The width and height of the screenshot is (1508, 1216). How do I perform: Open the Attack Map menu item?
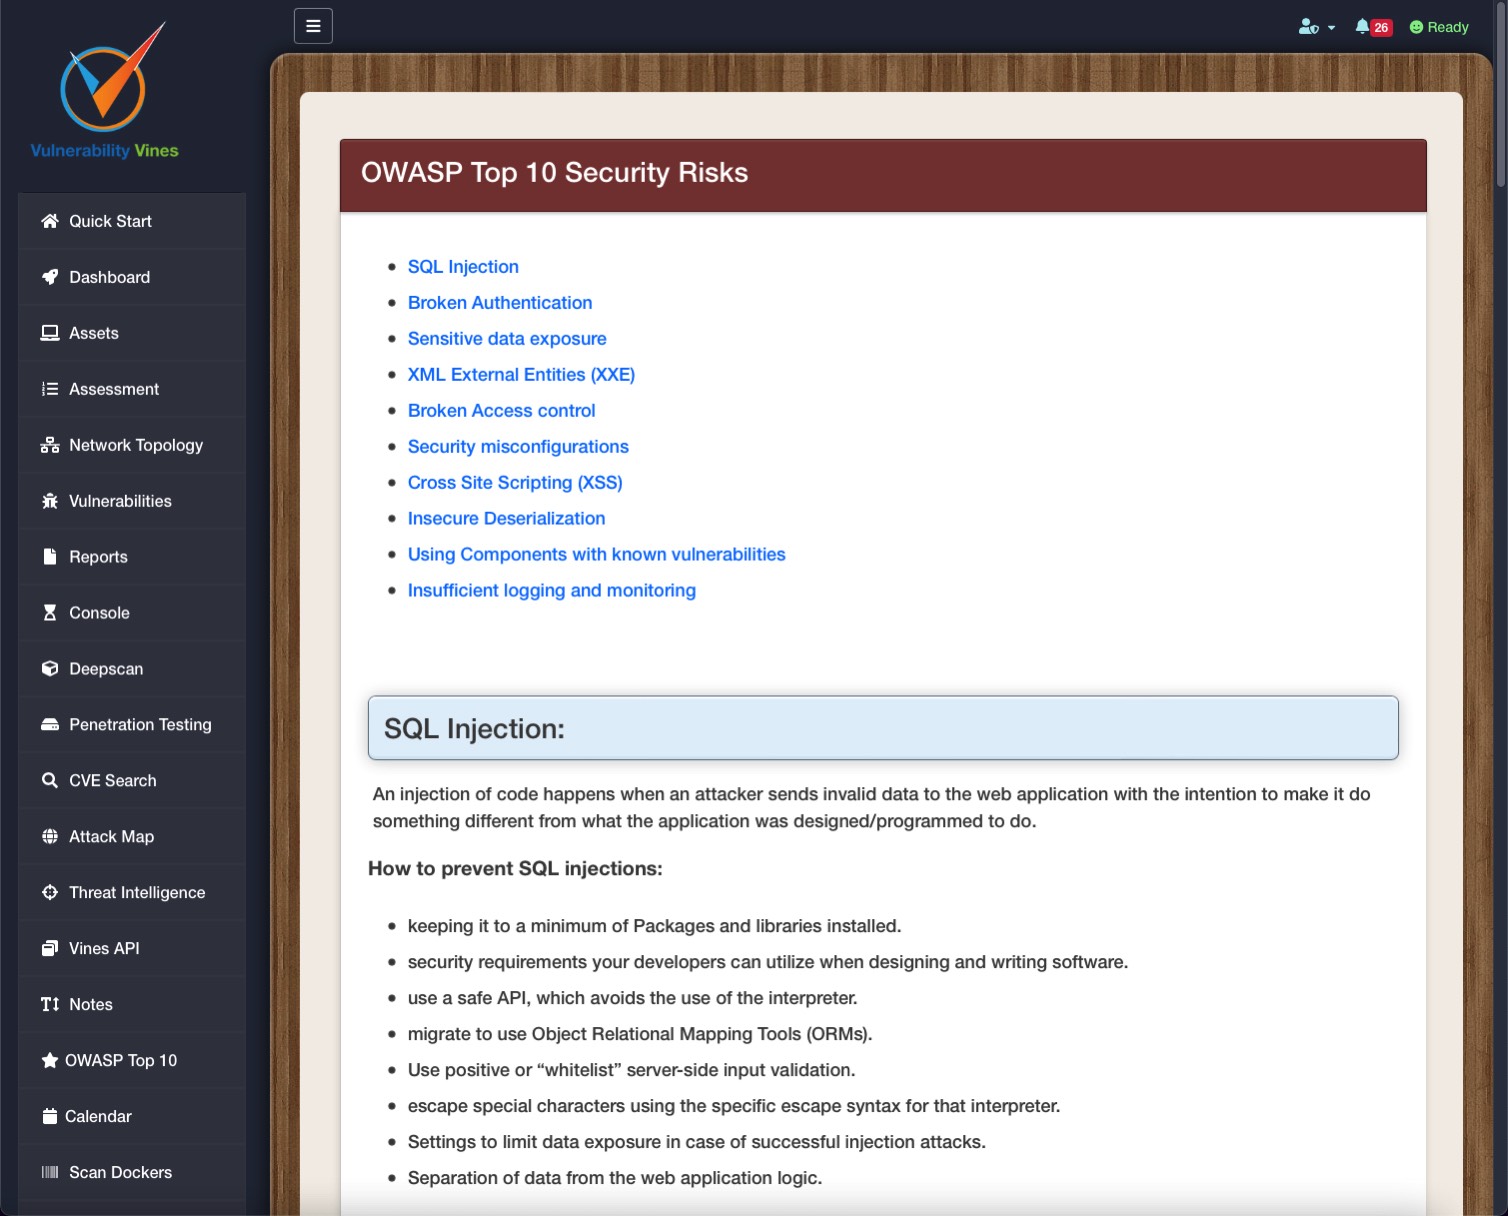pos(111,837)
